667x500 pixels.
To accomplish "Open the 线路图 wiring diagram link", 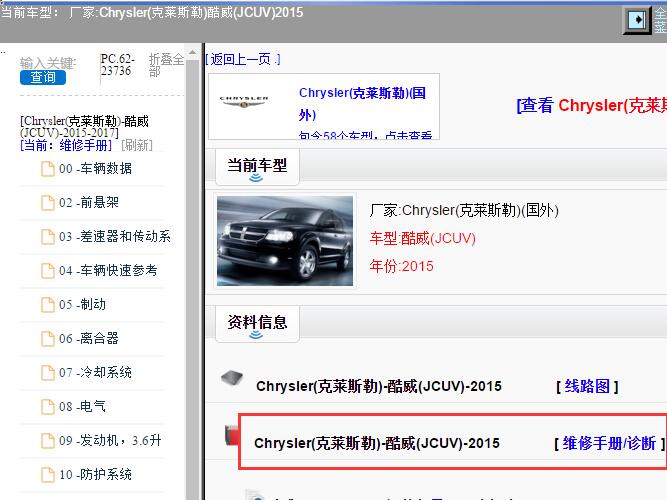I will (x=587, y=386).
